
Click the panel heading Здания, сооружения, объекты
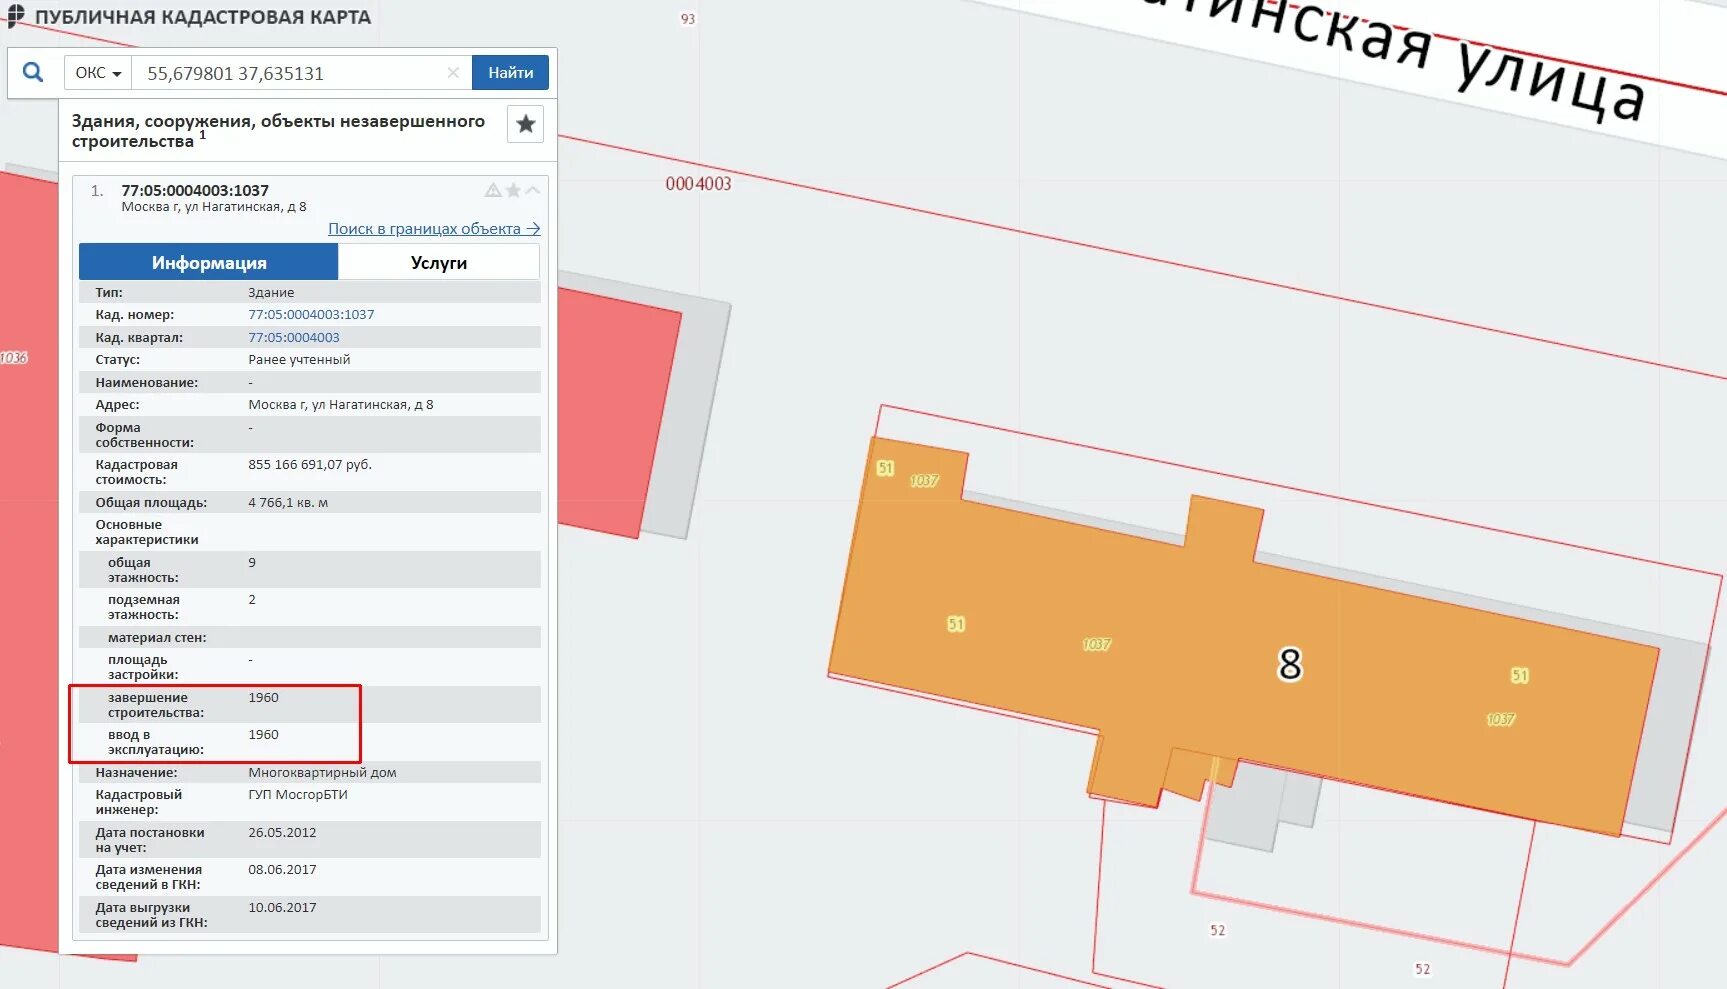click(x=278, y=131)
